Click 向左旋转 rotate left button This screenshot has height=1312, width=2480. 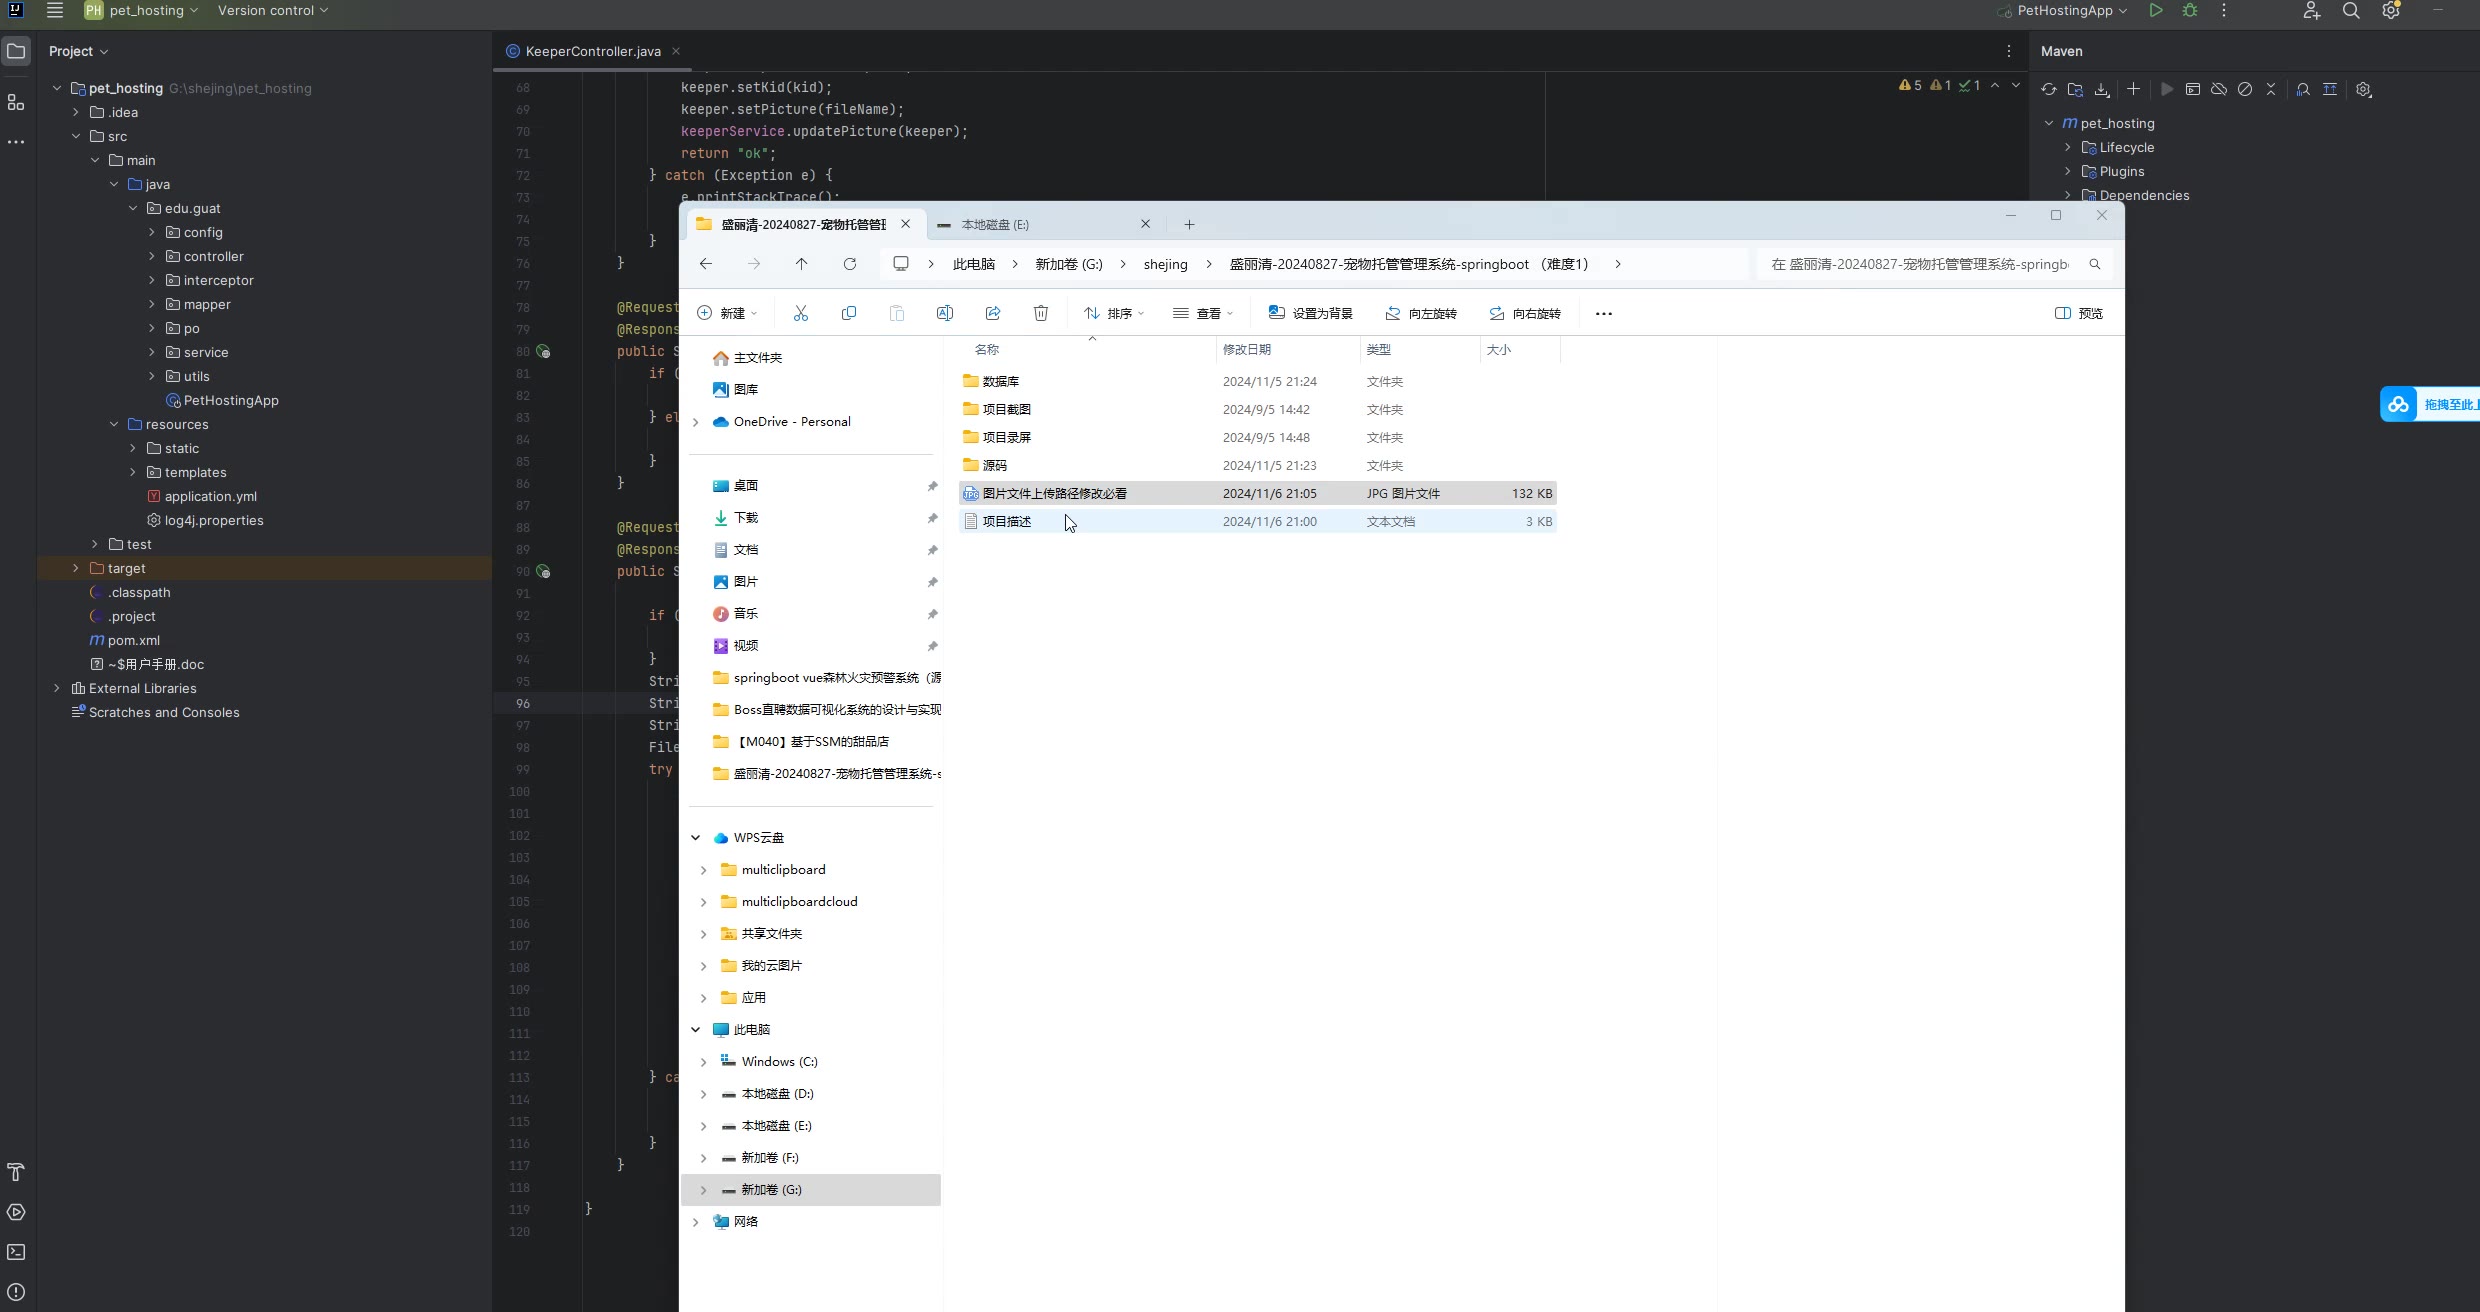1420,313
